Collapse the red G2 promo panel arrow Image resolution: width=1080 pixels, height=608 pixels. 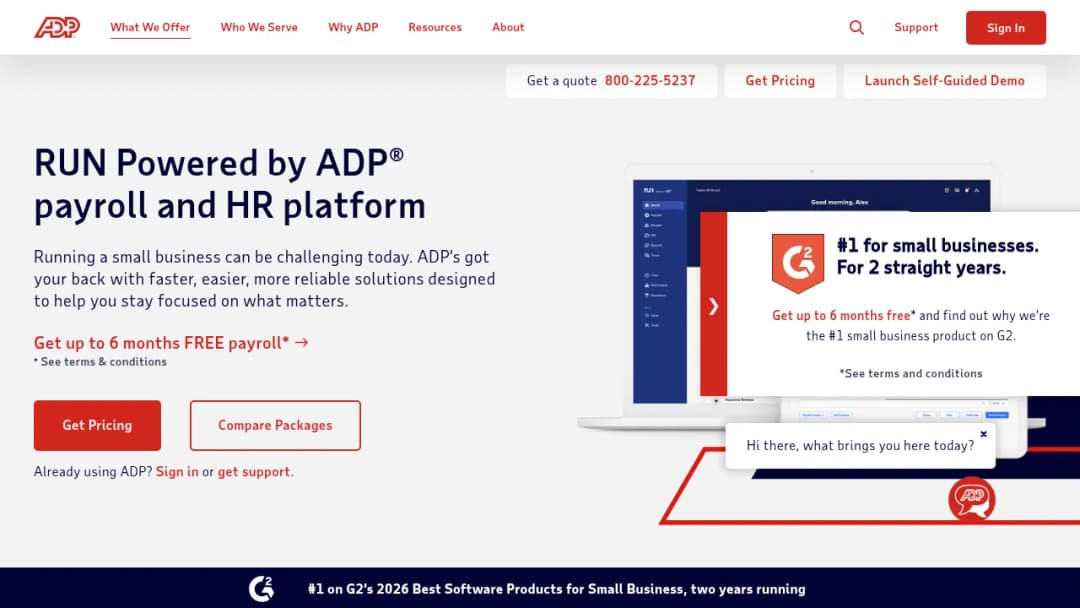pyautogui.click(x=714, y=306)
